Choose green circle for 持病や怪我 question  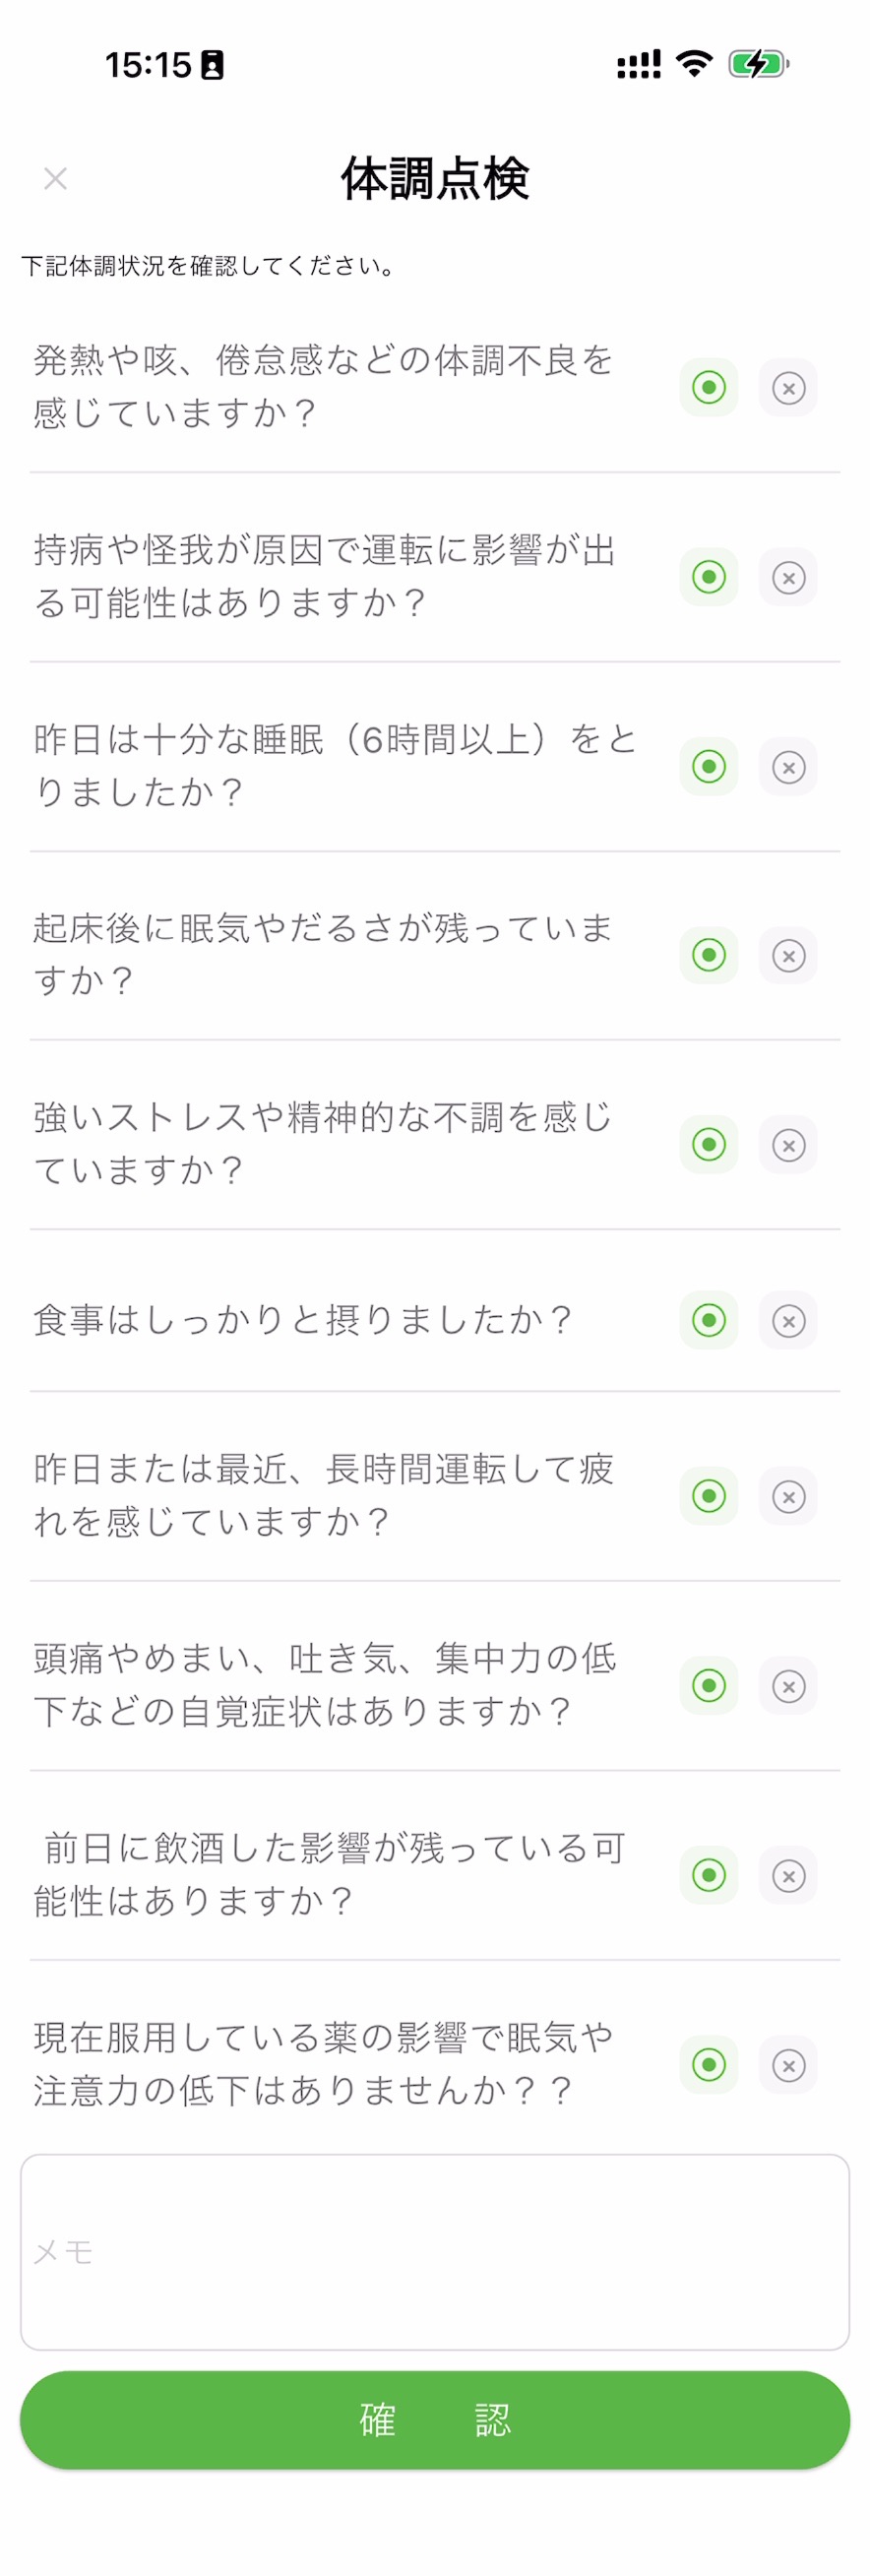coord(709,577)
